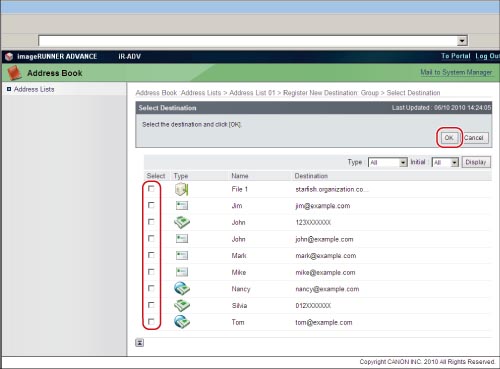This screenshot has height=369, width=500.
Task: Click the name Tom
Action: click(x=238, y=322)
